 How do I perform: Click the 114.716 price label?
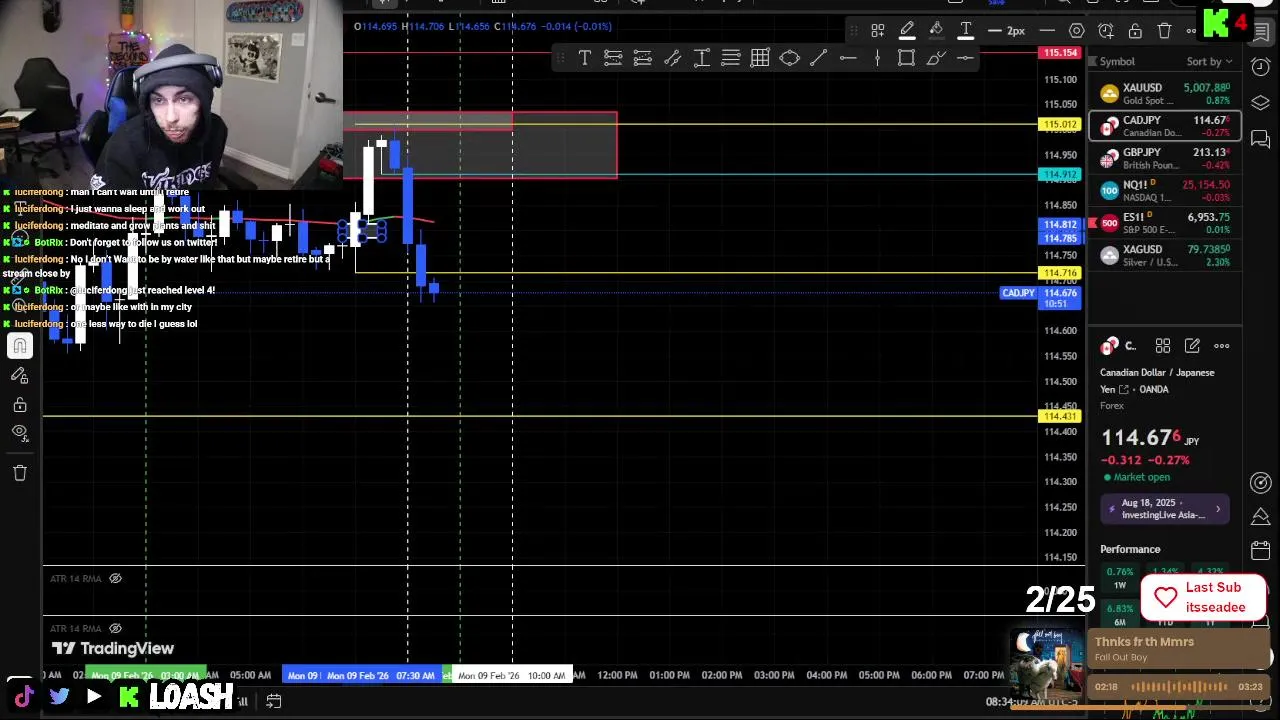pos(1060,273)
